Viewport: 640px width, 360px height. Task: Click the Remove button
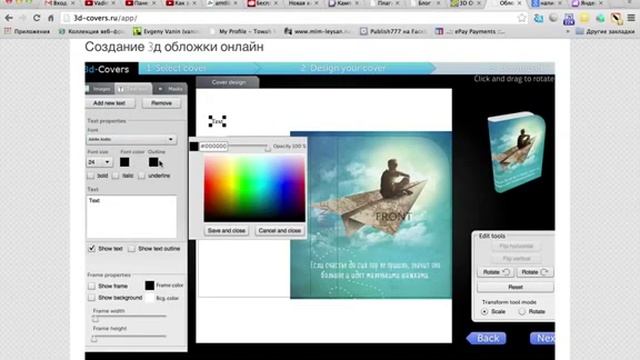(161, 103)
